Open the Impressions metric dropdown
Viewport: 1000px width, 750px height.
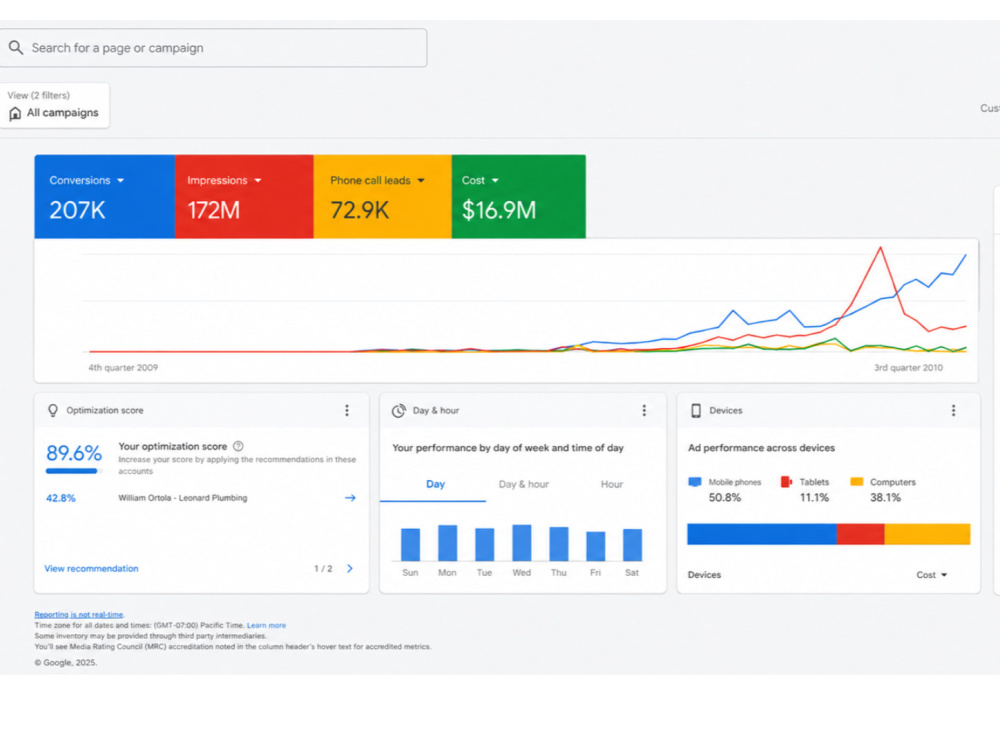258,180
